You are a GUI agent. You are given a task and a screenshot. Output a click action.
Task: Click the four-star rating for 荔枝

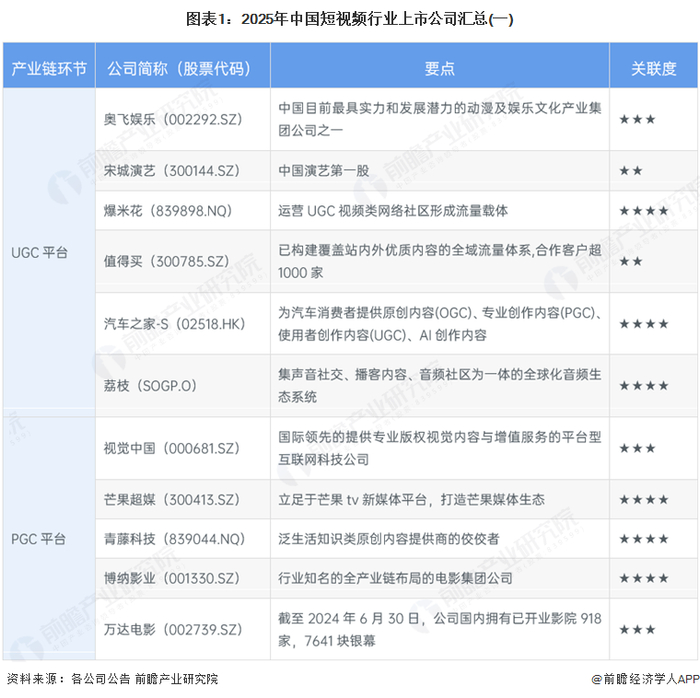click(x=644, y=385)
